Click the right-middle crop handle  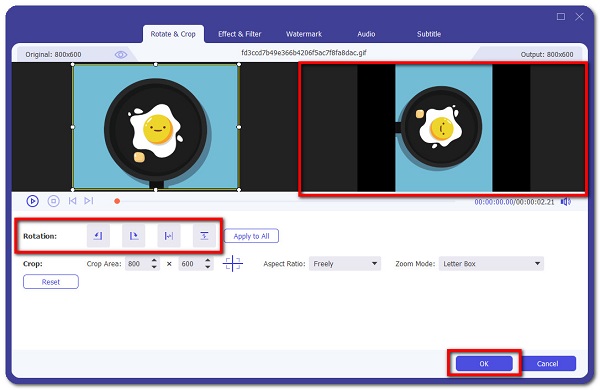(239, 127)
